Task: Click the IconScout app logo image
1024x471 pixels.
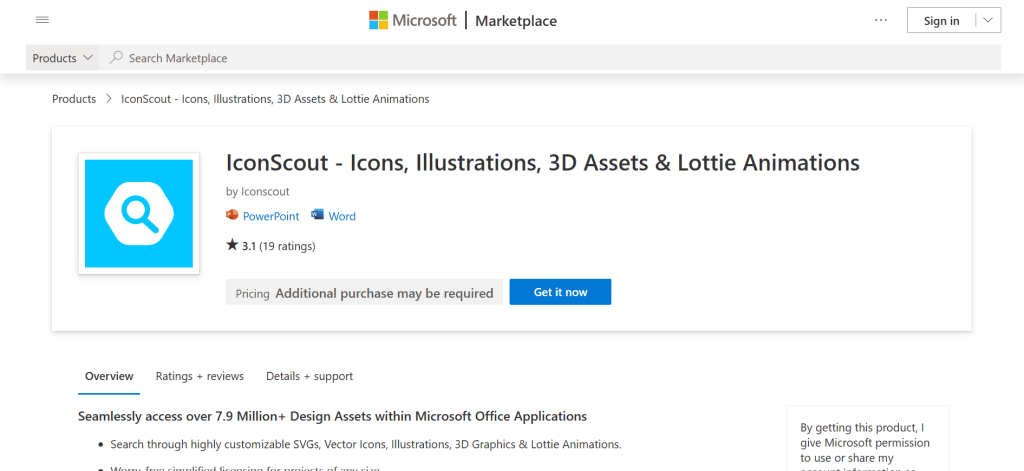Action: click(139, 214)
